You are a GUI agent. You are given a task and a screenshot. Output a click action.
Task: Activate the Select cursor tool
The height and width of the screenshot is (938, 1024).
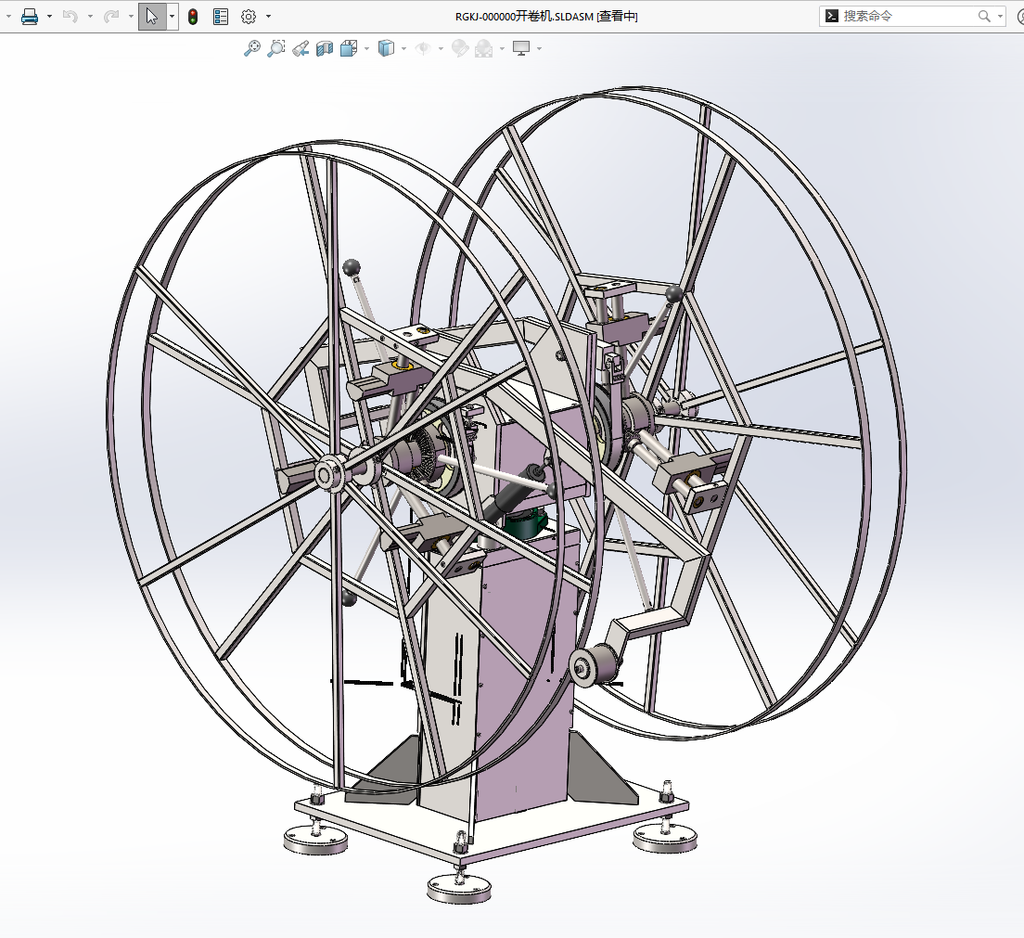[x=152, y=16]
